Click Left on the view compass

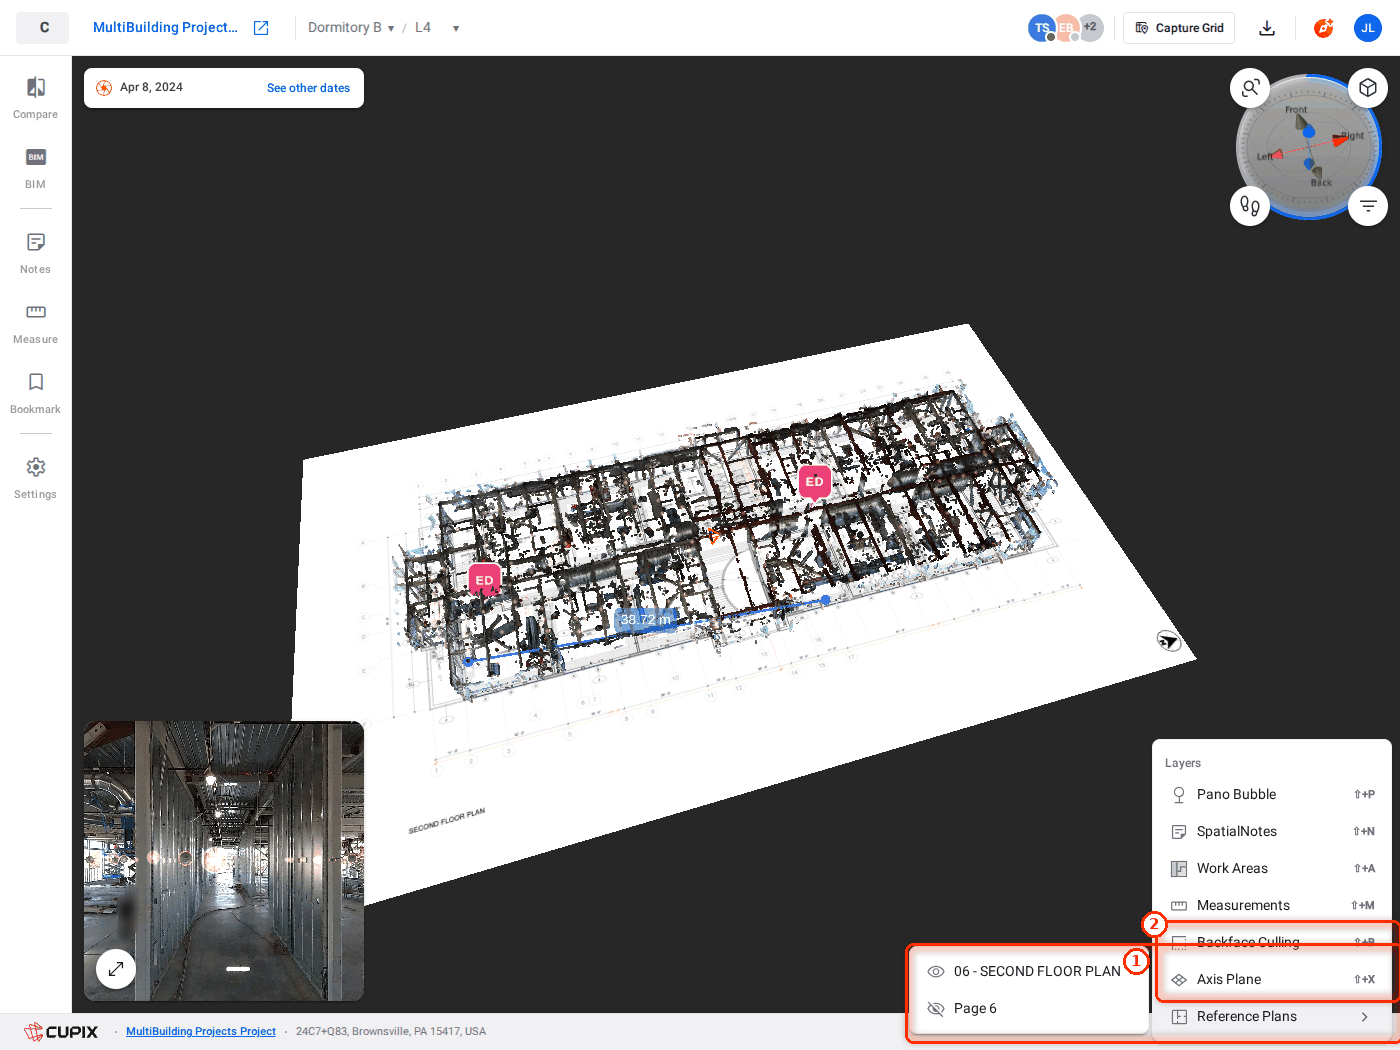(x=1265, y=157)
